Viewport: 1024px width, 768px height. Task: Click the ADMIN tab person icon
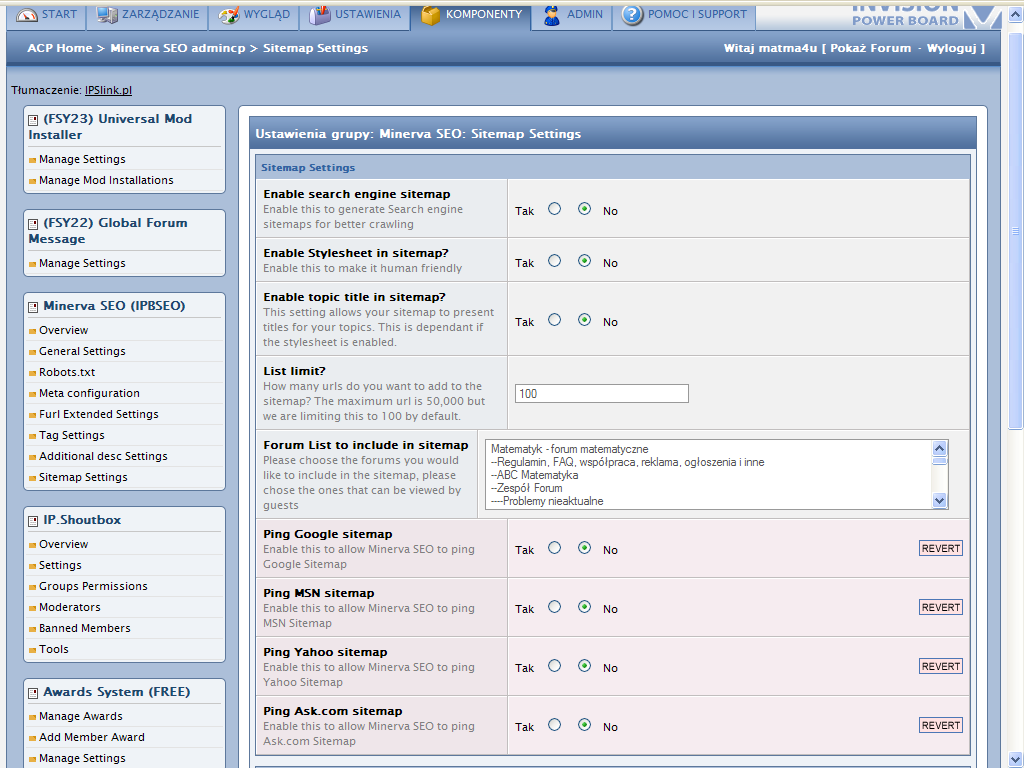pyautogui.click(x=551, y=15)
